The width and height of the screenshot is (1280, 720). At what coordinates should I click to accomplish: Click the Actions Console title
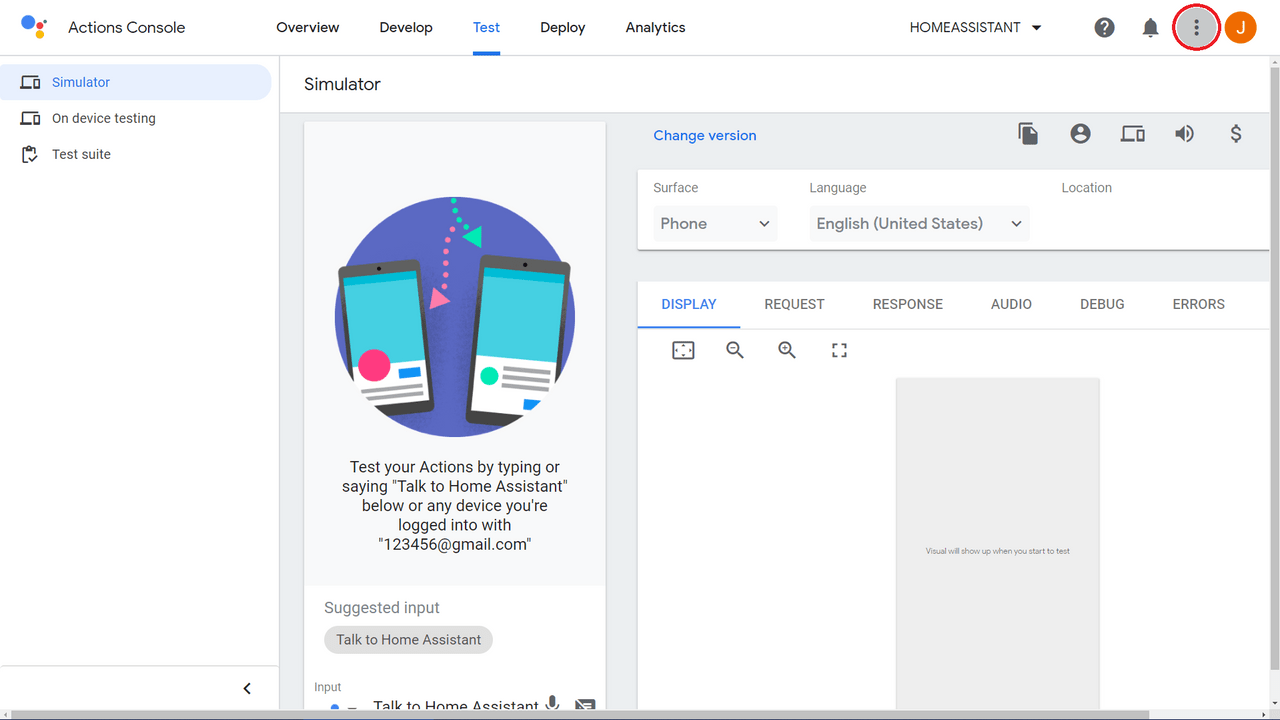pyautogui.click(x=127, y=27)
